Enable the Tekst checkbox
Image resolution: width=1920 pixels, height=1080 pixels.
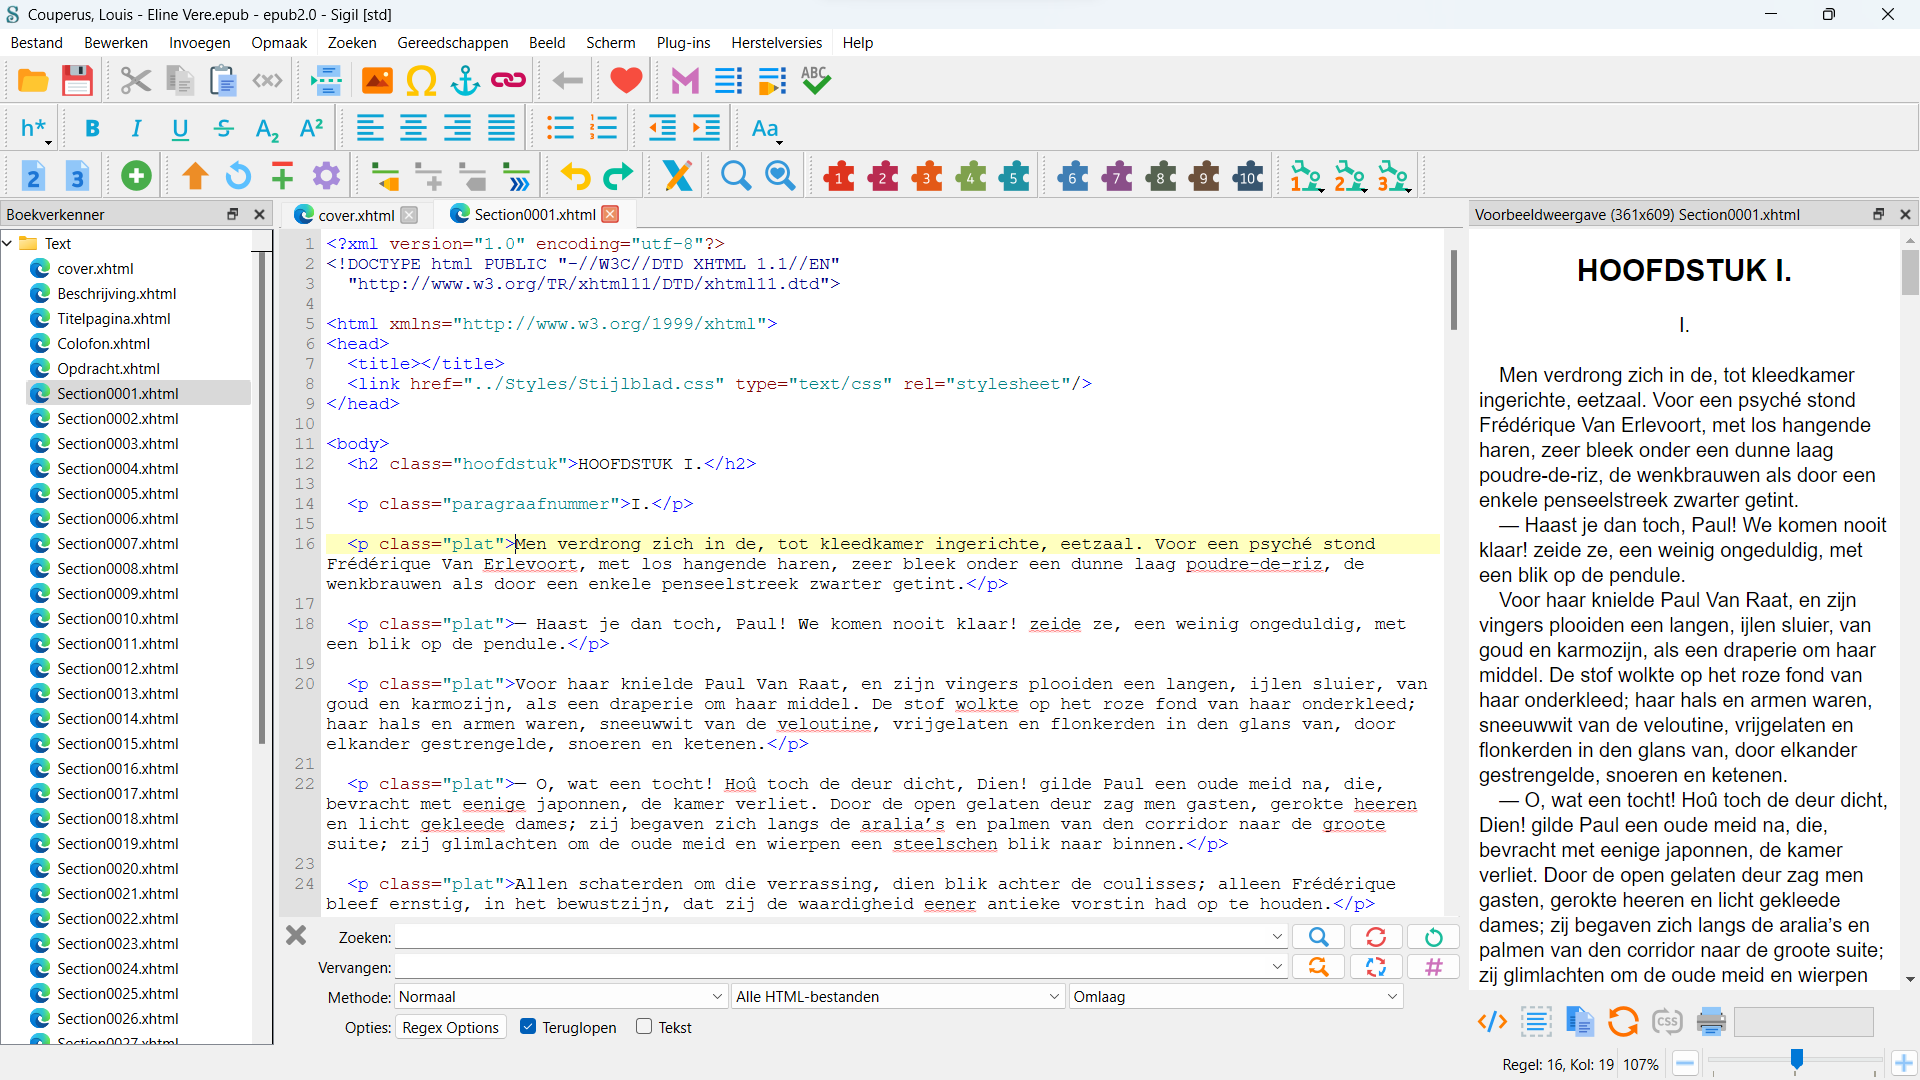click(644, 1027)
